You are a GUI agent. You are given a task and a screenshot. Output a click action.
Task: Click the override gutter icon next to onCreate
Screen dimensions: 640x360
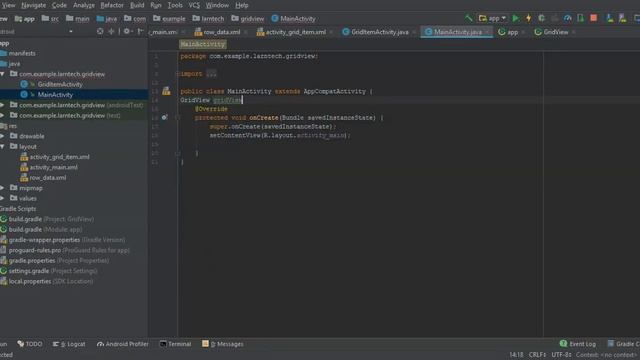[164, 118]
